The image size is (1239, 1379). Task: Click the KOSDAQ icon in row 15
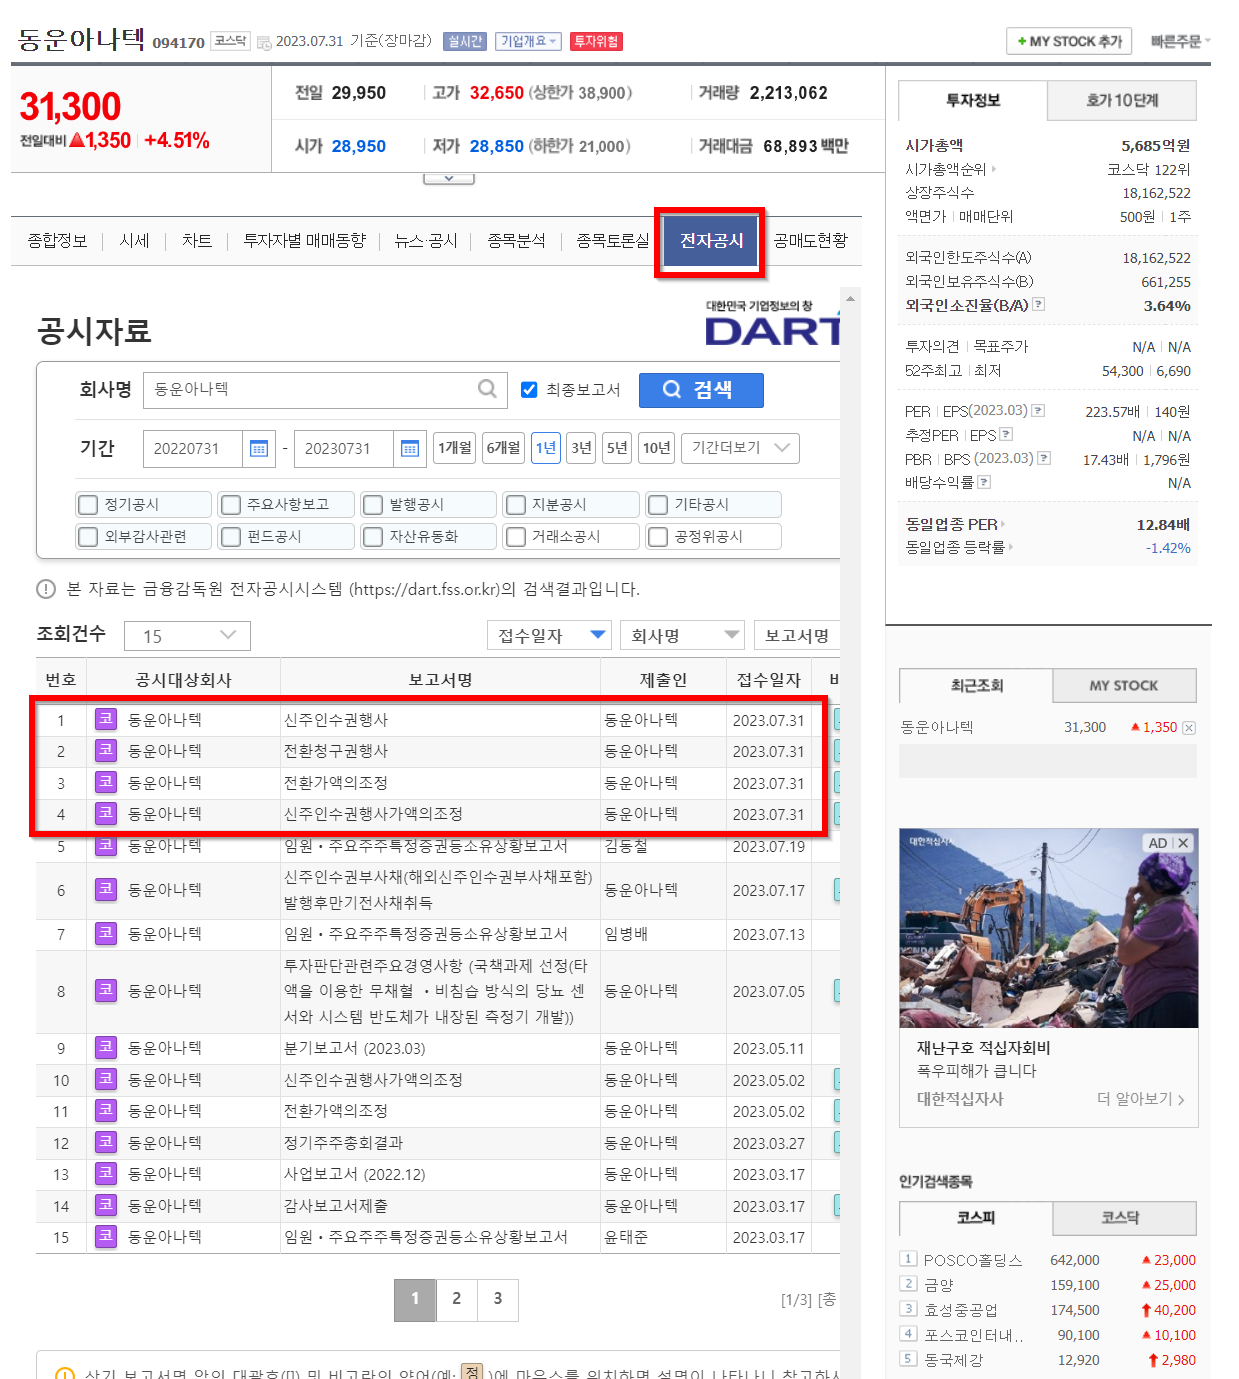coord(106,1236)
